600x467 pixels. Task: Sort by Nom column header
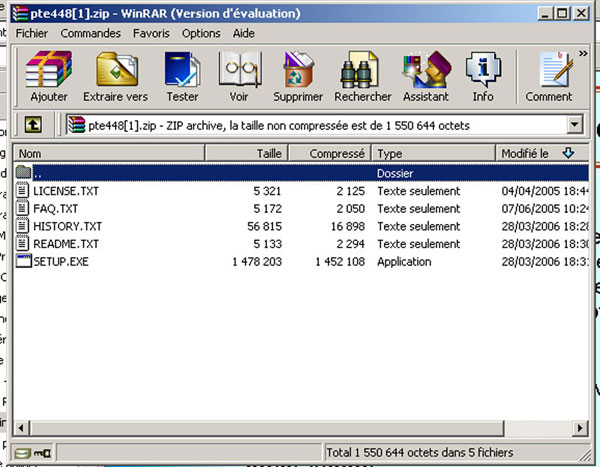pos(109,153)
